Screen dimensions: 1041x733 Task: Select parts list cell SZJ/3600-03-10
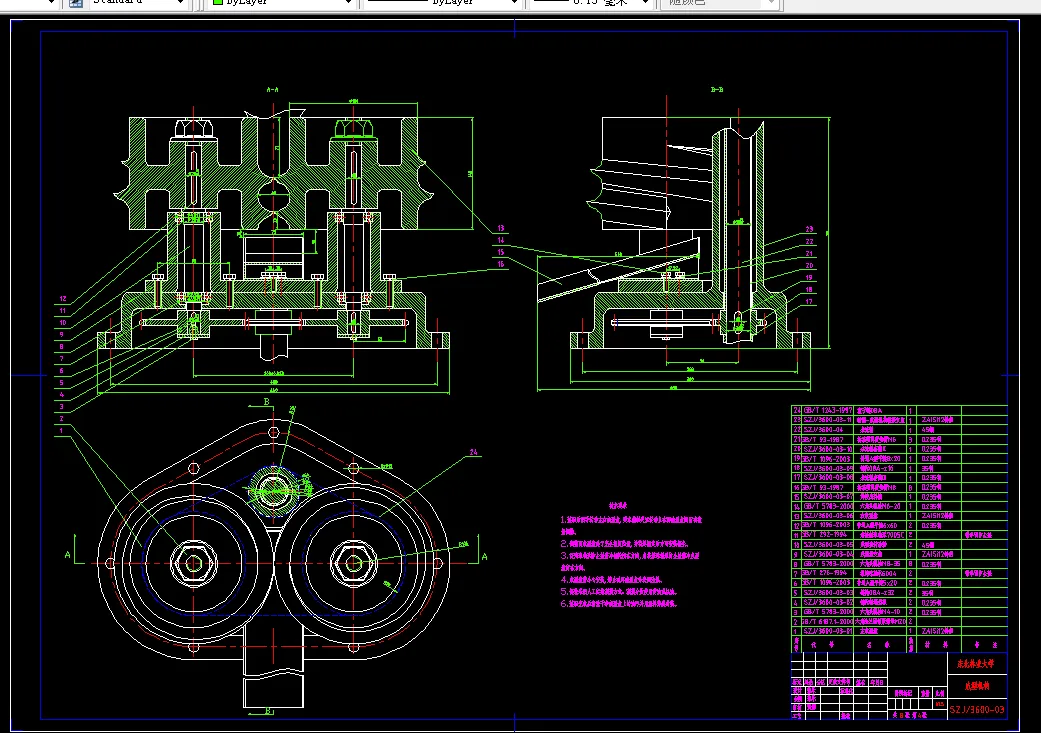click(x=827, y=449)
